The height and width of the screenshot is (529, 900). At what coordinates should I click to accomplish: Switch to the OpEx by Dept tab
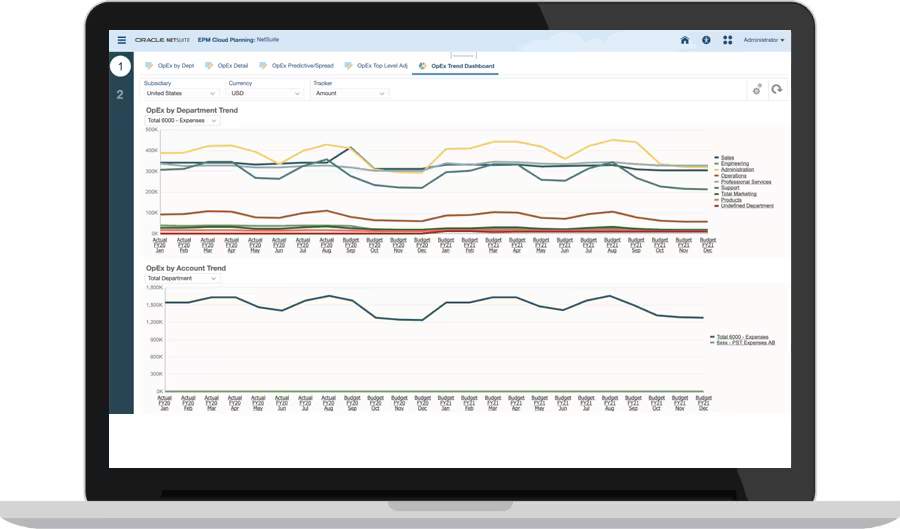click(174, 66)
